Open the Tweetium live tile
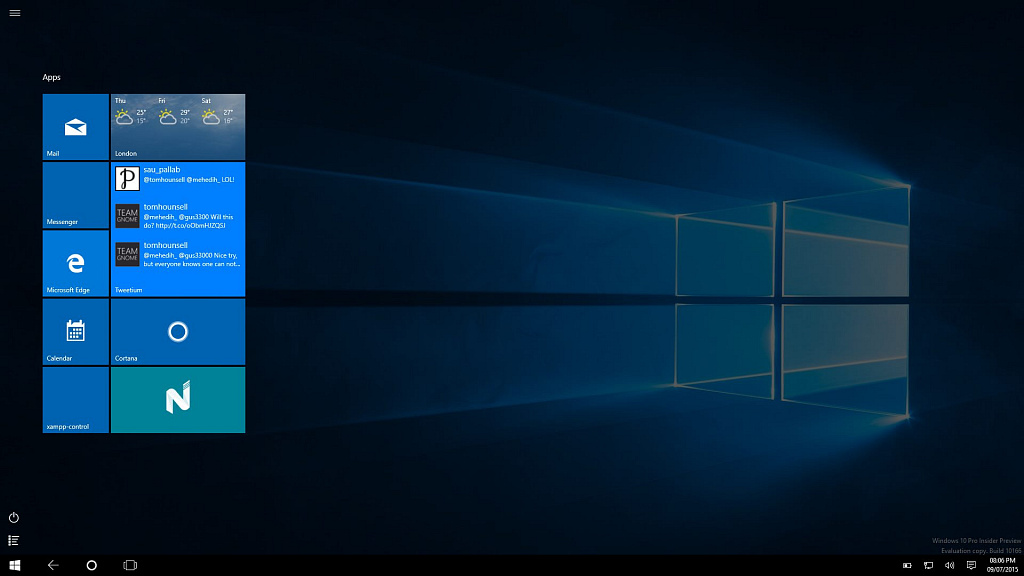This screenshot has width=1024, height=576. pyautogui.click(x=178, y=229)
